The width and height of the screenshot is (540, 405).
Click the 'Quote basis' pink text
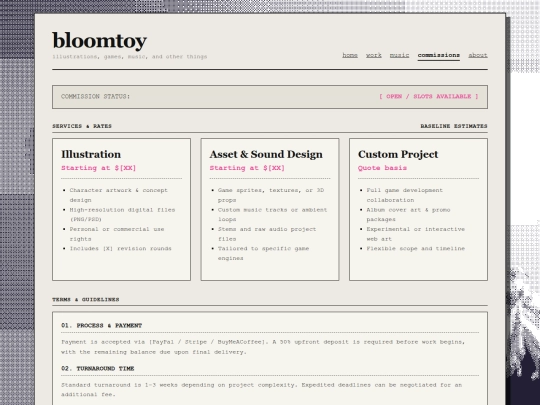coord(382,168)
